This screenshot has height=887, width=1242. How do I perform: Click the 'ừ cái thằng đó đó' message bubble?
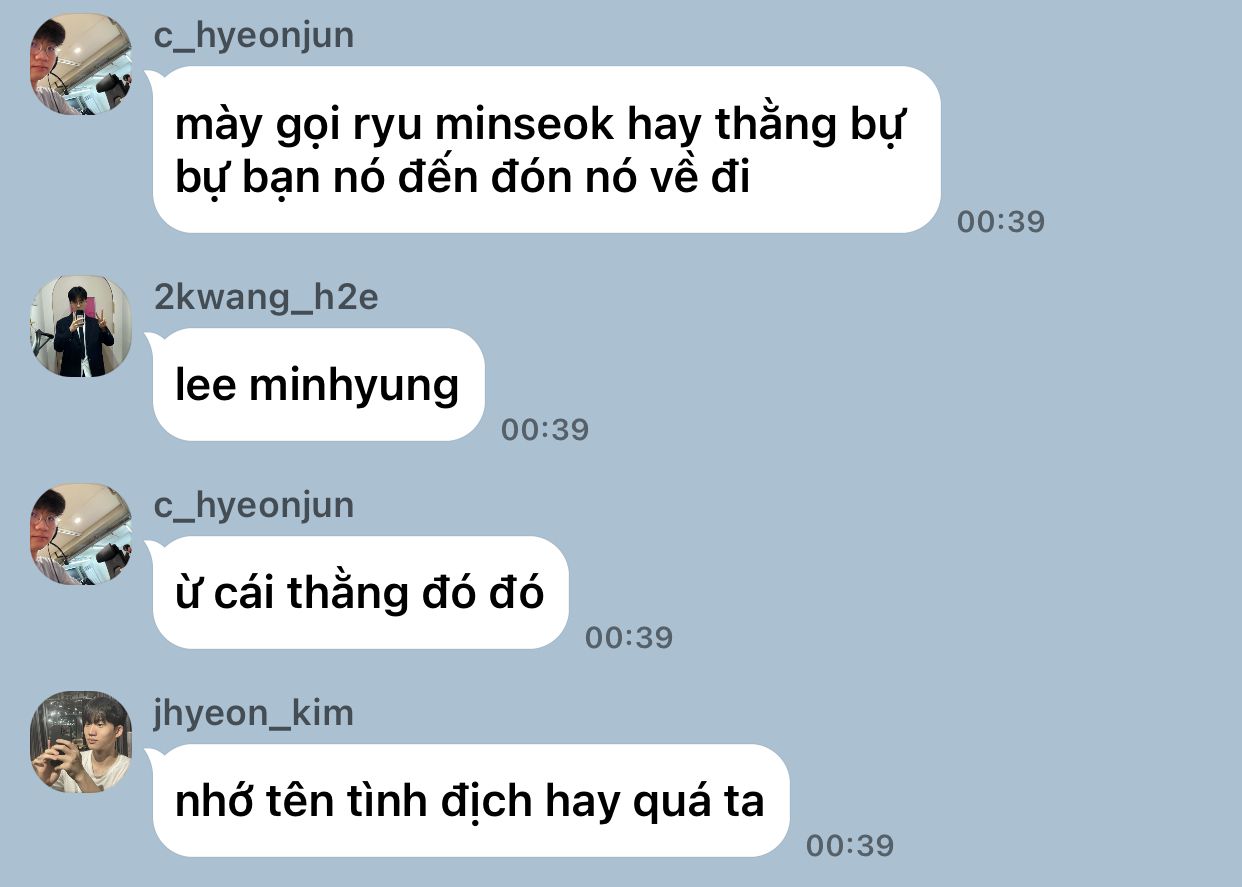point(361,593)
